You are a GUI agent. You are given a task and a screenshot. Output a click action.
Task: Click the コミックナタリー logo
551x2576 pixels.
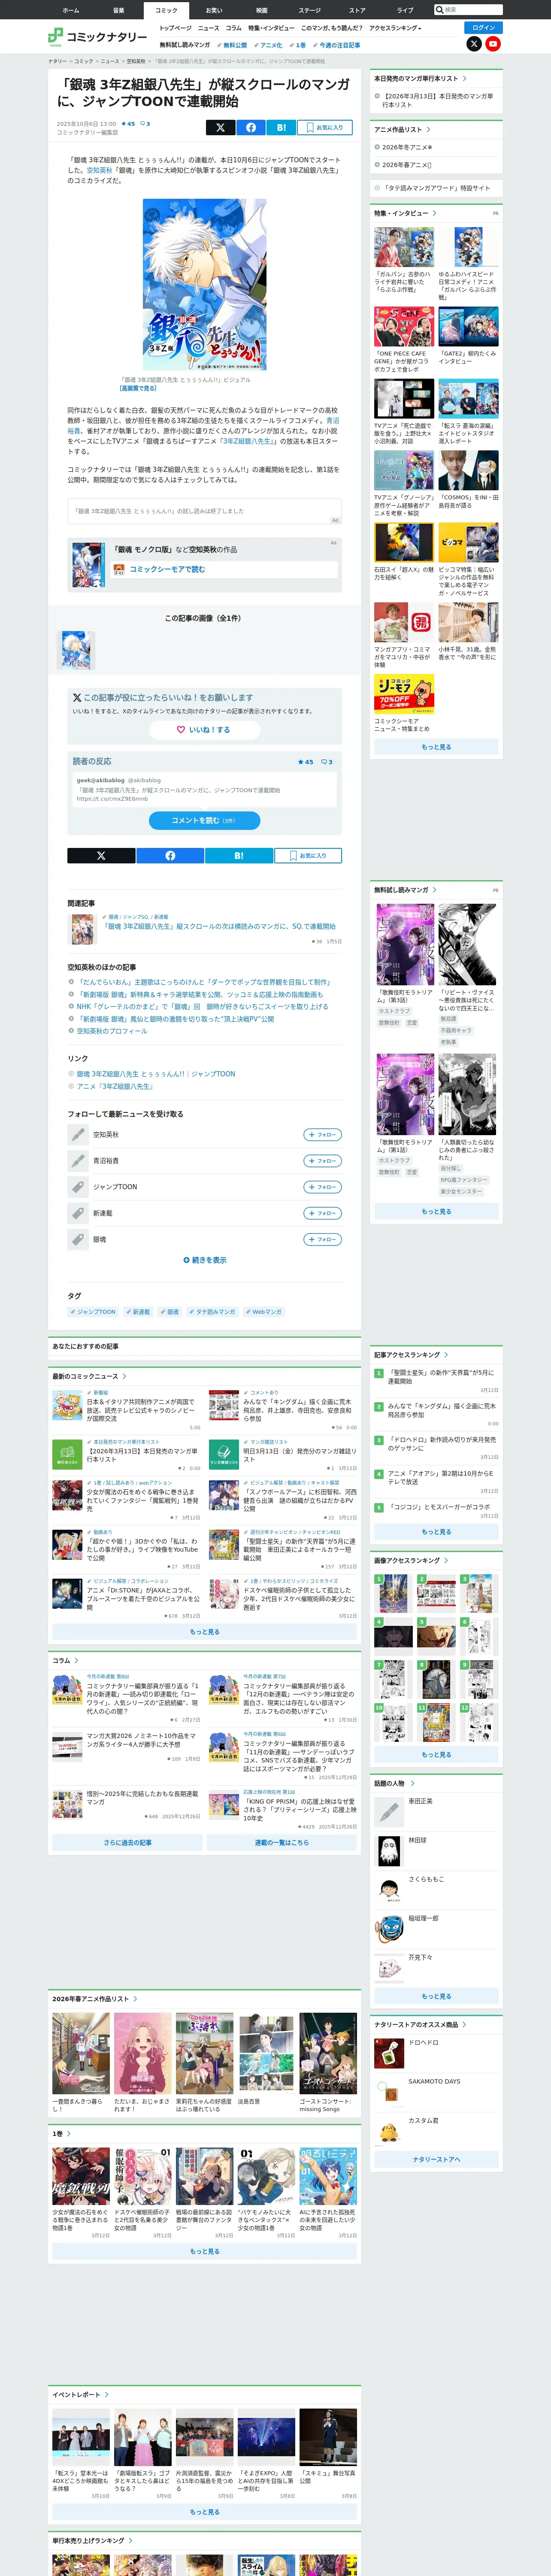[x=98, y=37]
